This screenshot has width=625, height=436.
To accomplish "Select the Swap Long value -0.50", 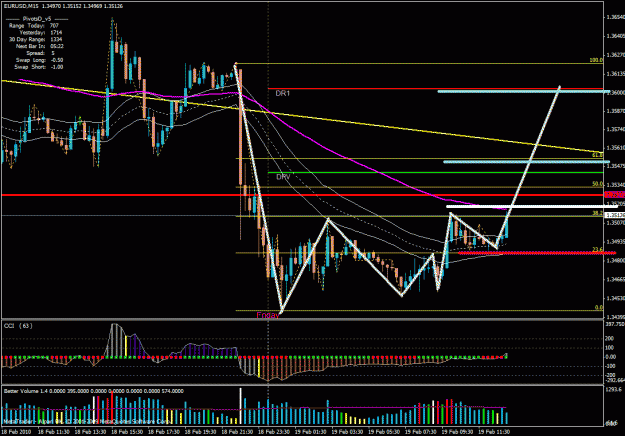I will tap(57, 60).
